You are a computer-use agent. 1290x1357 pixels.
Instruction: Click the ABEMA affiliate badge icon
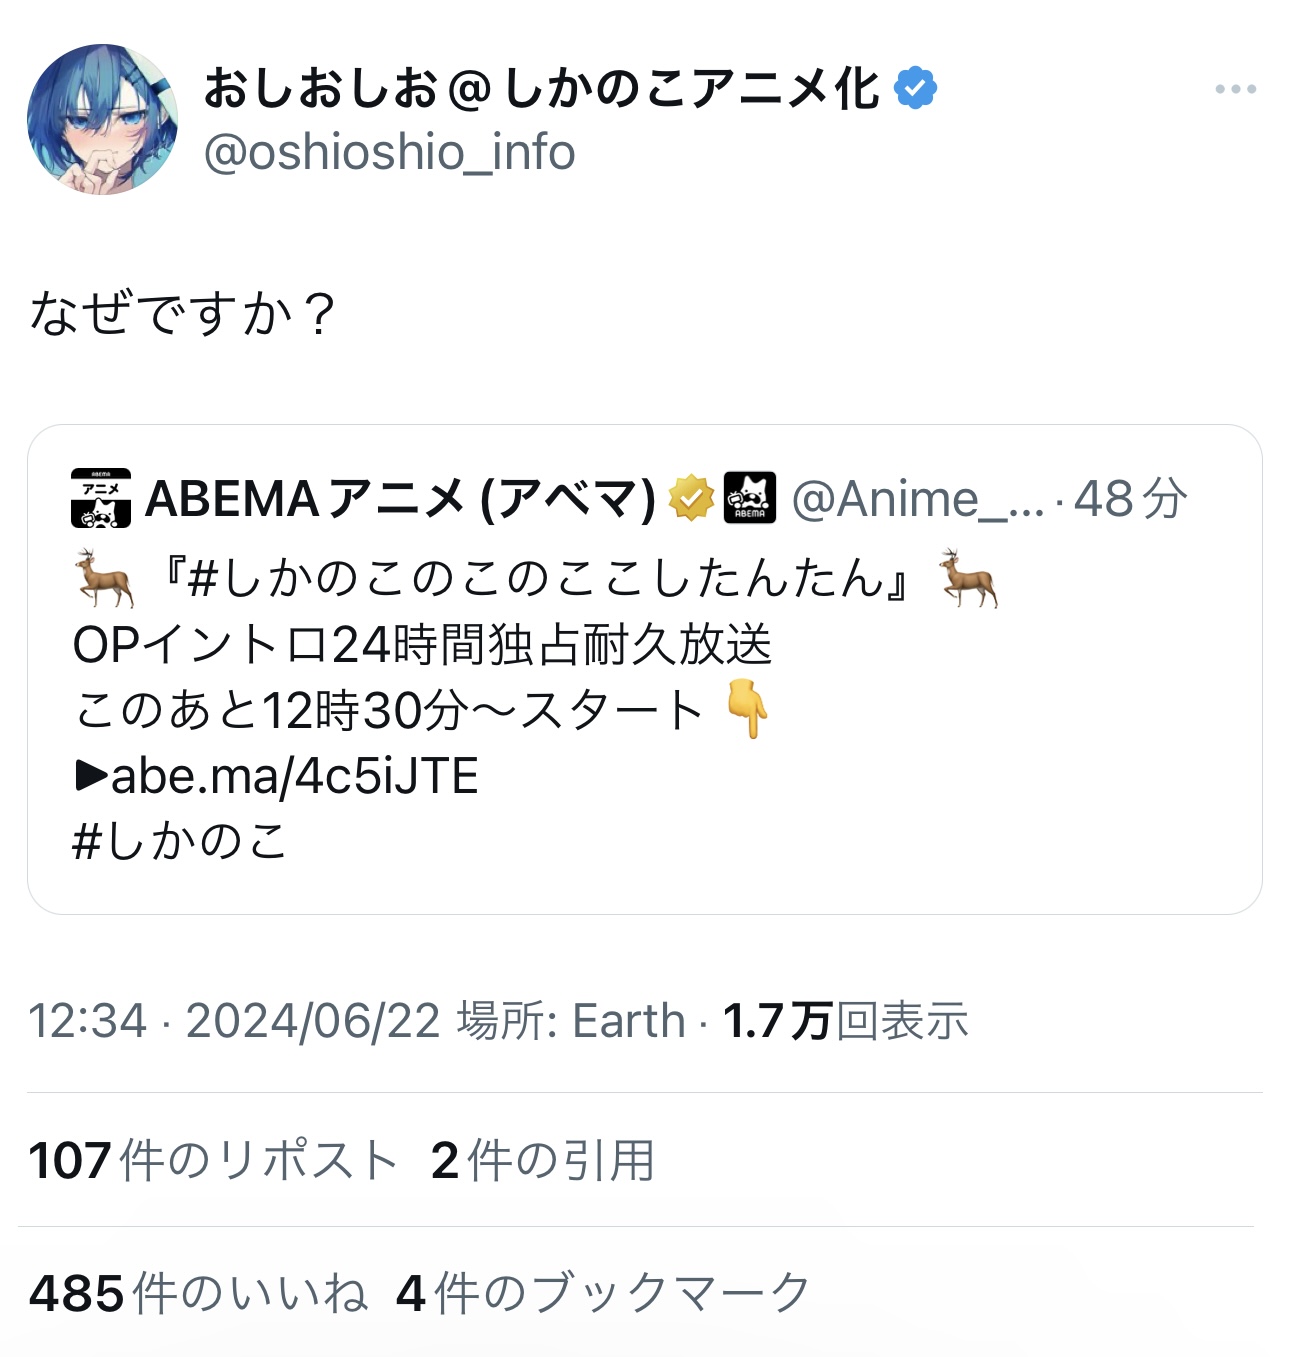point(749,498)
